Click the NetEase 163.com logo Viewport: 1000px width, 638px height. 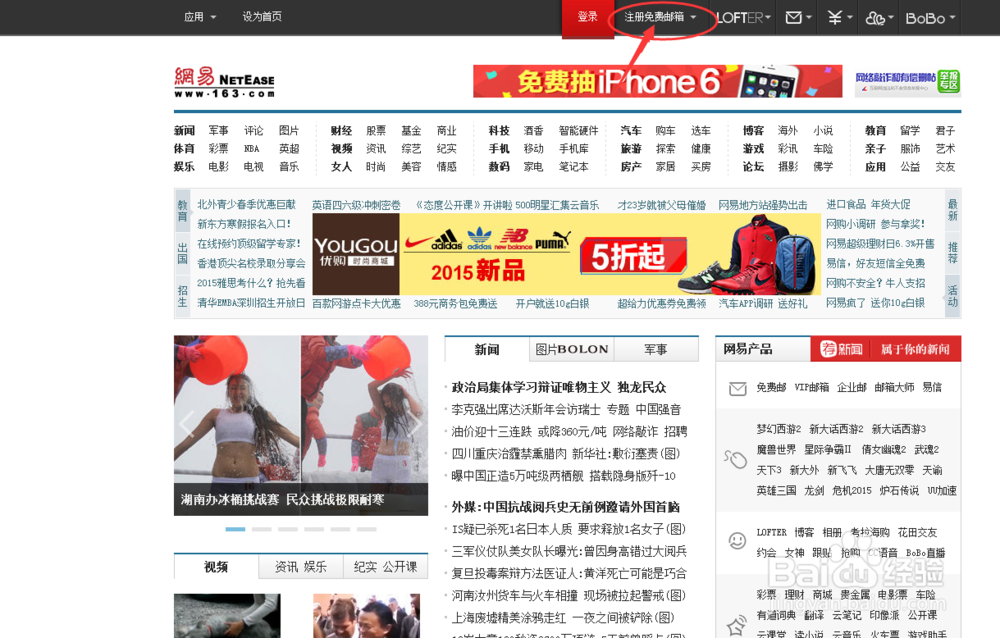coord(224,82)
